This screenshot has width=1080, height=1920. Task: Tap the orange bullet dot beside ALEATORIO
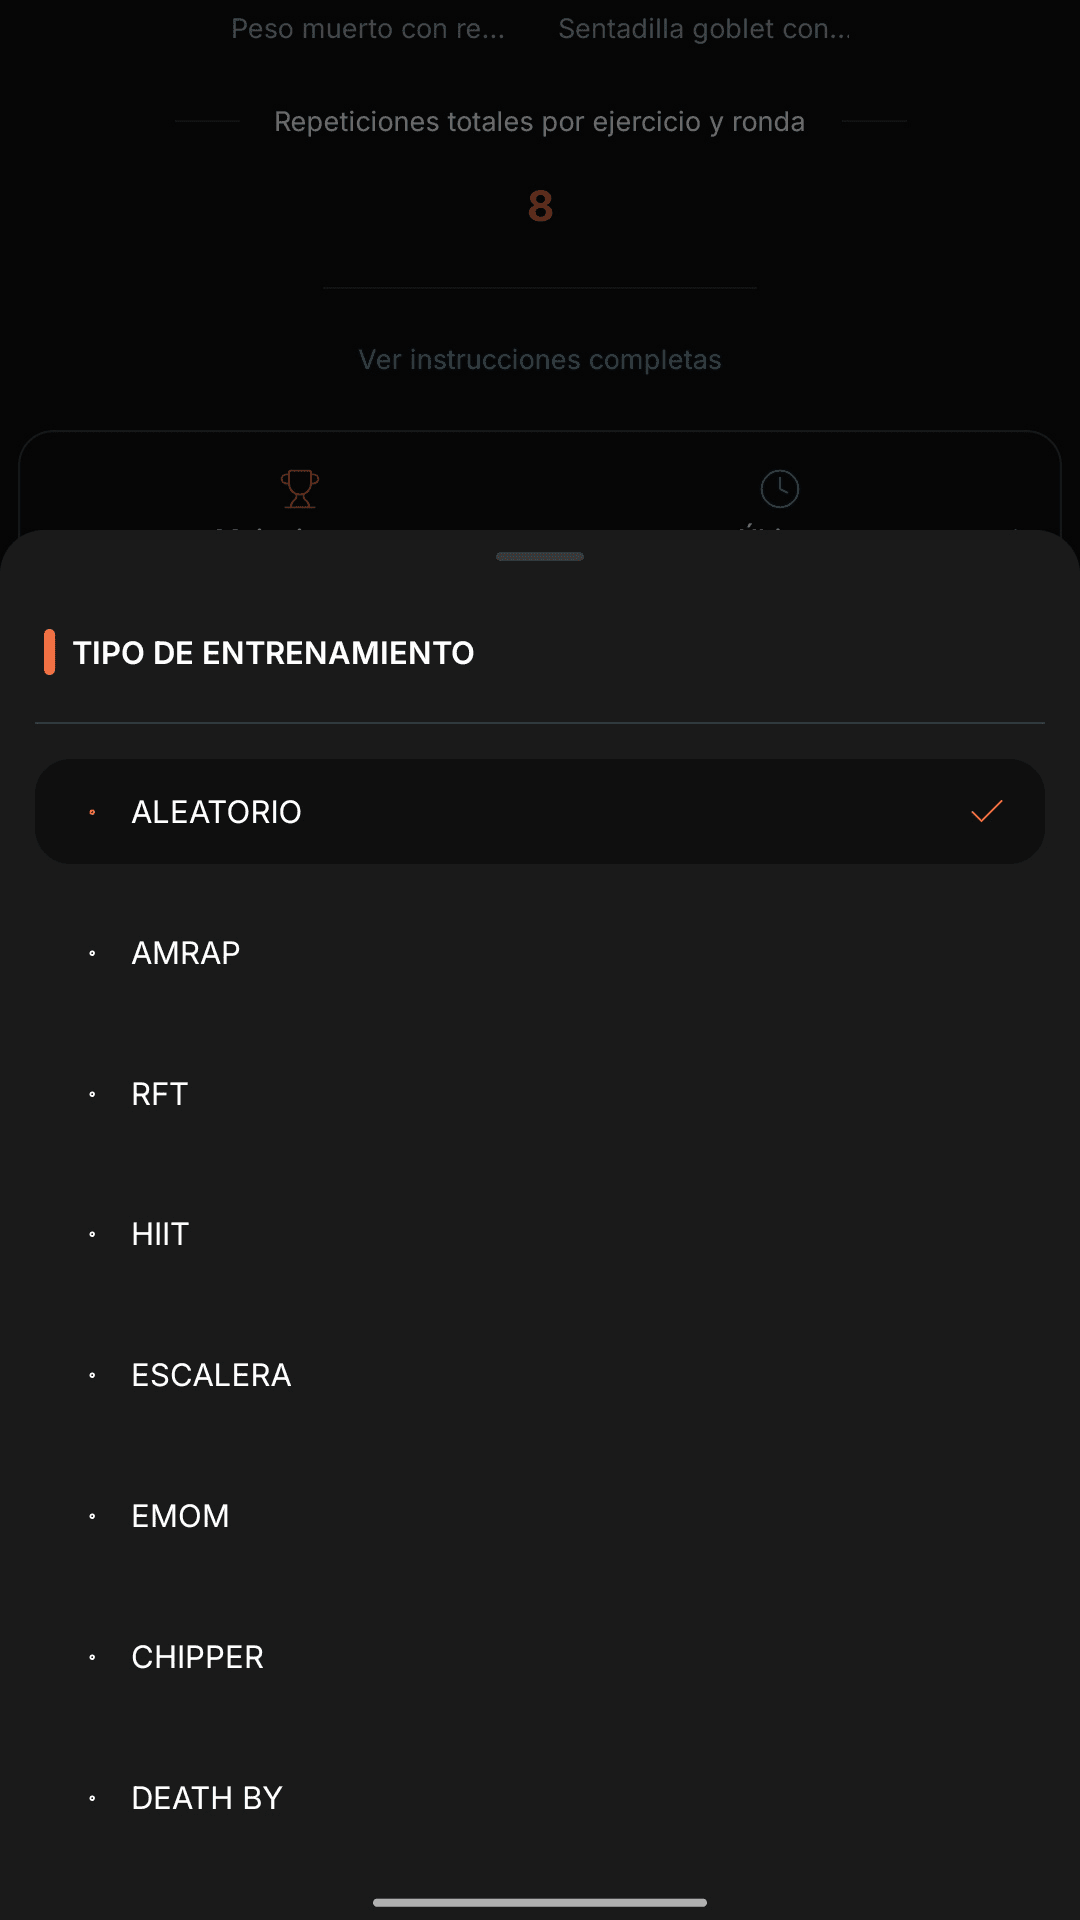(x=92, y=812)
